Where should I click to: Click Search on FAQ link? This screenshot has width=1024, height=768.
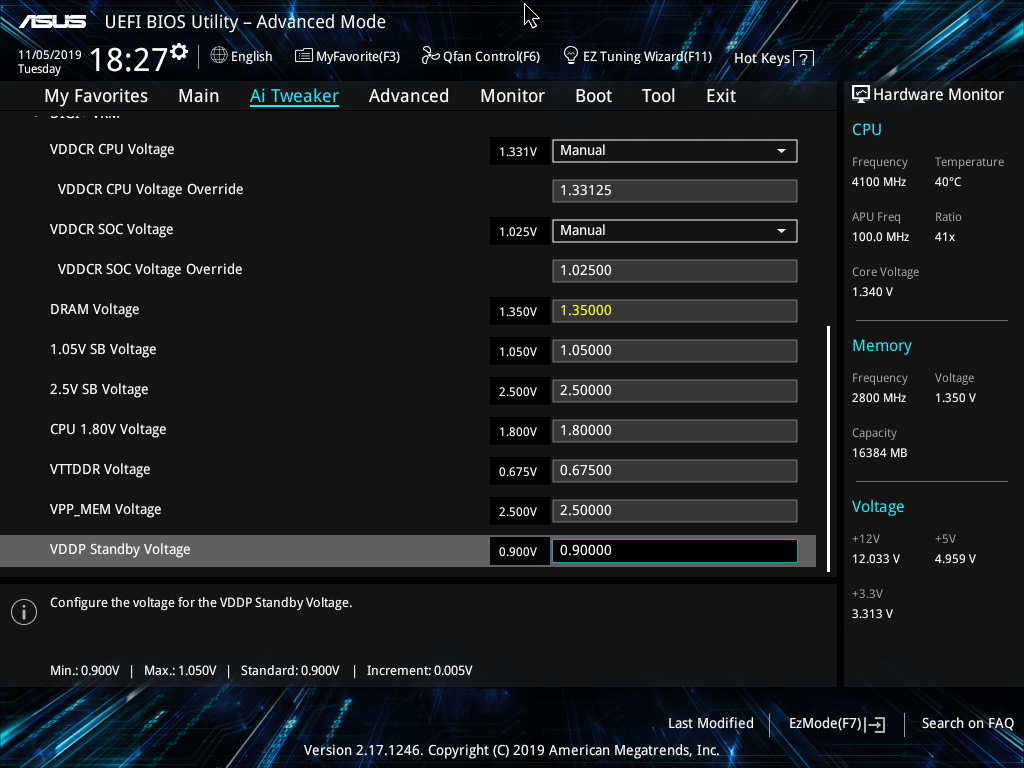tap(967, 723)
